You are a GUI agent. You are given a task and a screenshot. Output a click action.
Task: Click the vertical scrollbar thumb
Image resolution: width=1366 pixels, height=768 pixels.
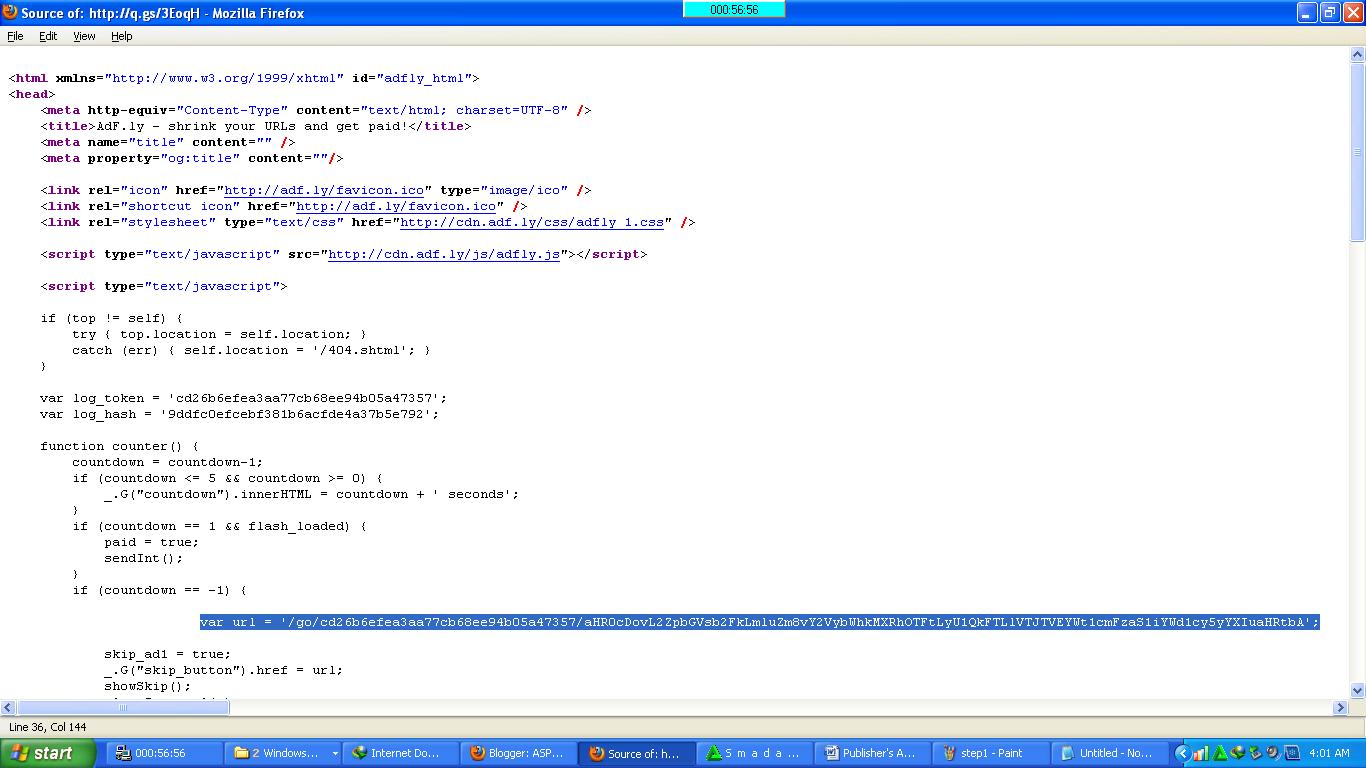pyautogui.click(x=1357, y=152)
